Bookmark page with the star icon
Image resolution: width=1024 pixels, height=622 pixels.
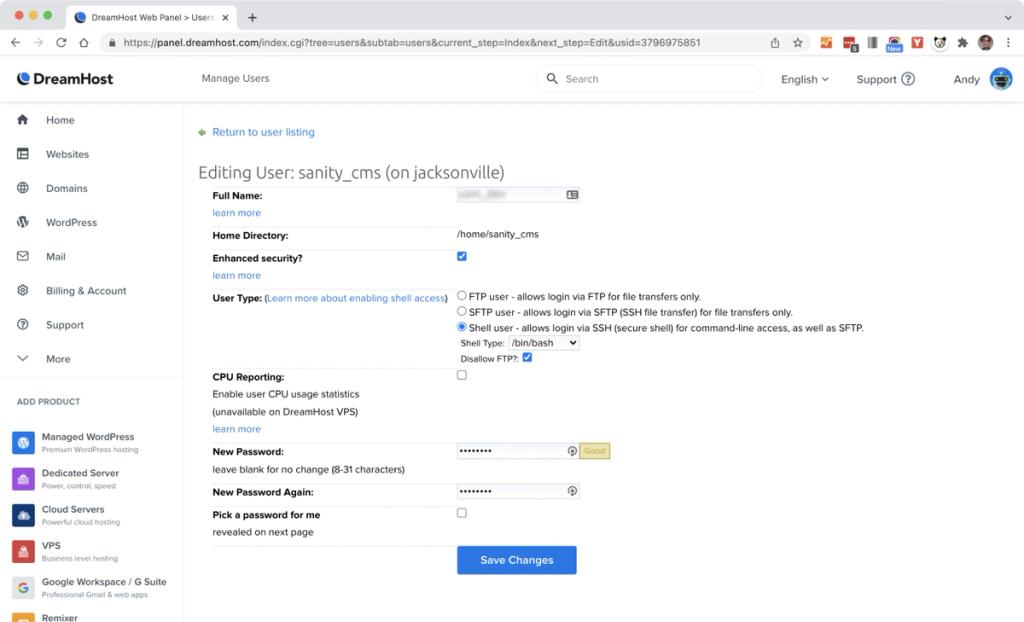797,42
